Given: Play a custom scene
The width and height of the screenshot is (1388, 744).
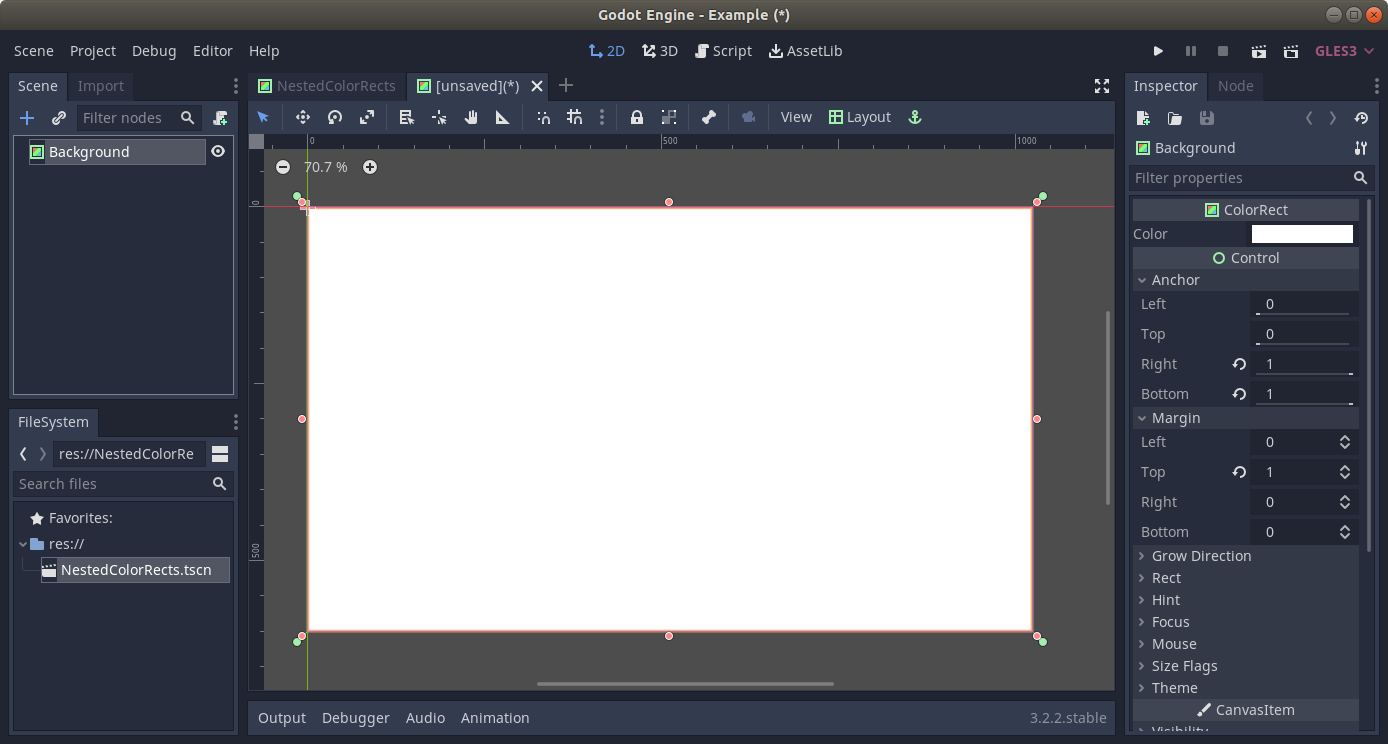Looking at the screenshot, I should point(1292,51).
